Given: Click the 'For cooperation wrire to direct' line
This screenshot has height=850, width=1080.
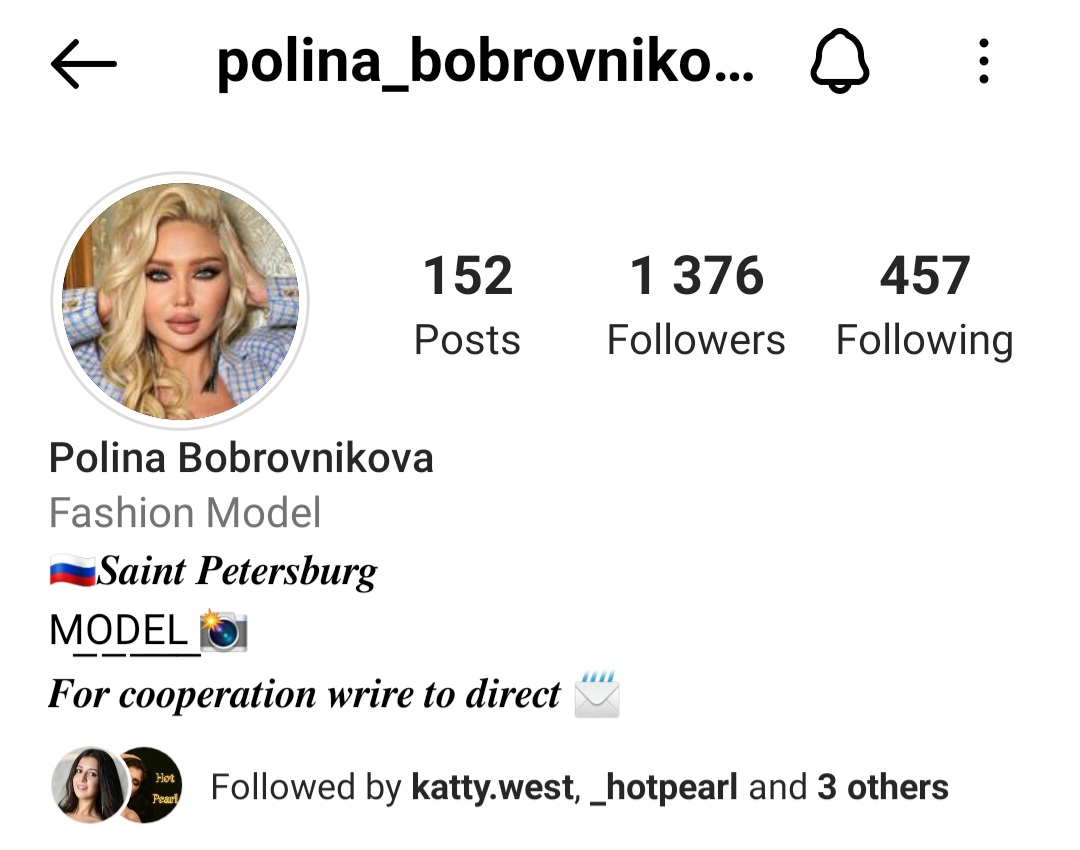Looking at the screenshot, I should pyautogui.click(x=304, y=694).
